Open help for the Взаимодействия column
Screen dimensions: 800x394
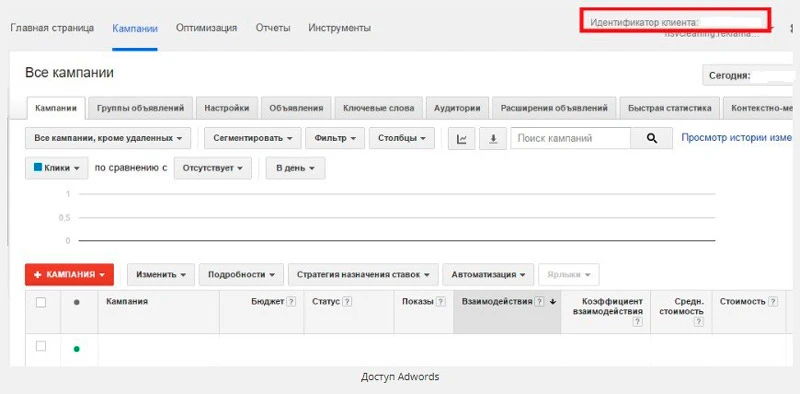tap(539, 302)
